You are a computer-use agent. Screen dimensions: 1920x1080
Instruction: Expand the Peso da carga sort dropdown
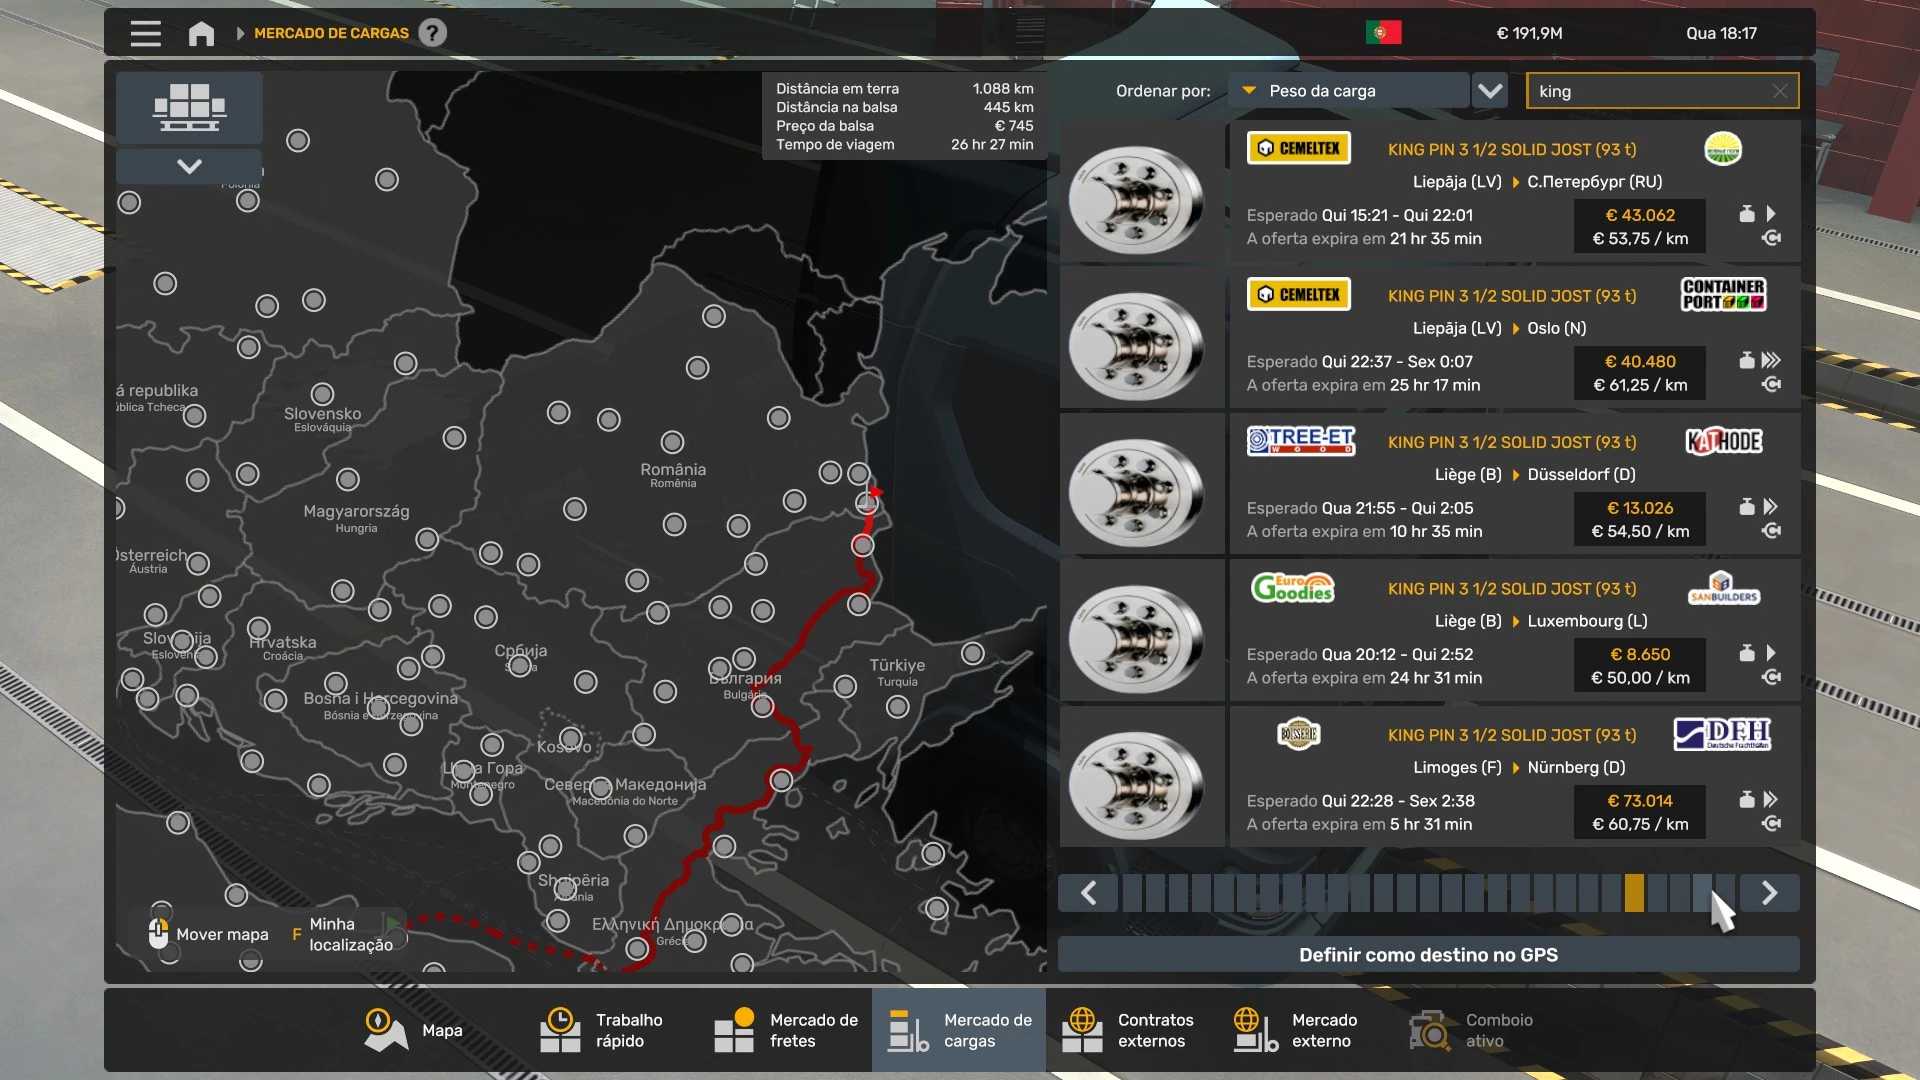tap(1348, 91)
